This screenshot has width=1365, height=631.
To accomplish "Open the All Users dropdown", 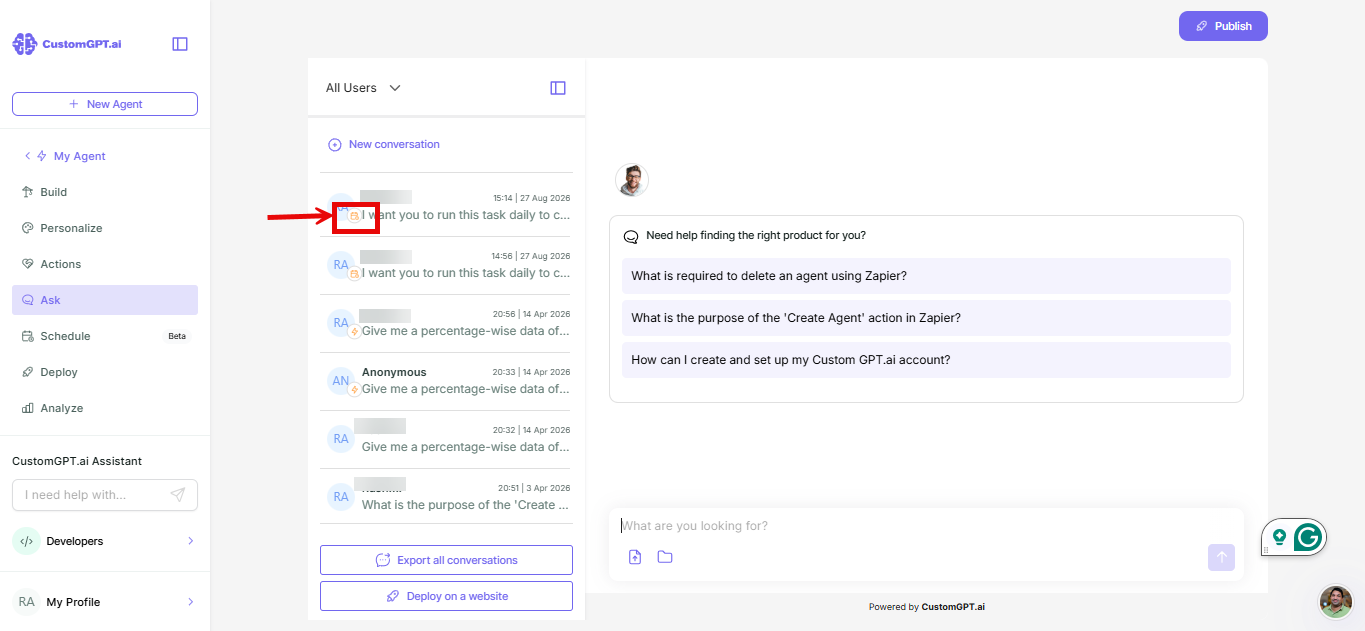I will coord(363,88).
